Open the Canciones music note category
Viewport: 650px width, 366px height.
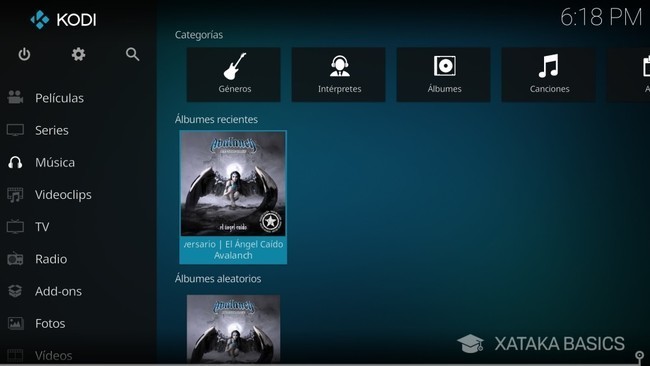548,75
